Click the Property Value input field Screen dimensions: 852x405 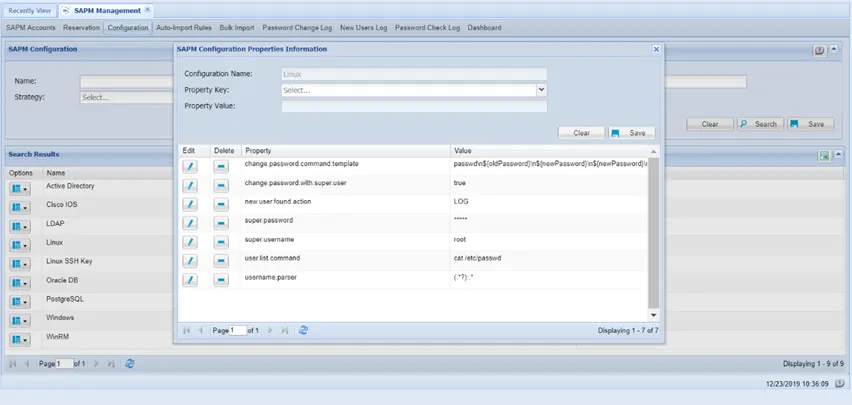[414, 106]
